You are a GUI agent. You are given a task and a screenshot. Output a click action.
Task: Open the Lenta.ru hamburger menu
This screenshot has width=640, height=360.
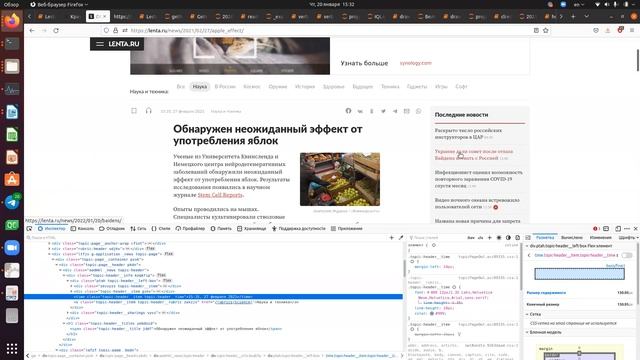100,44
